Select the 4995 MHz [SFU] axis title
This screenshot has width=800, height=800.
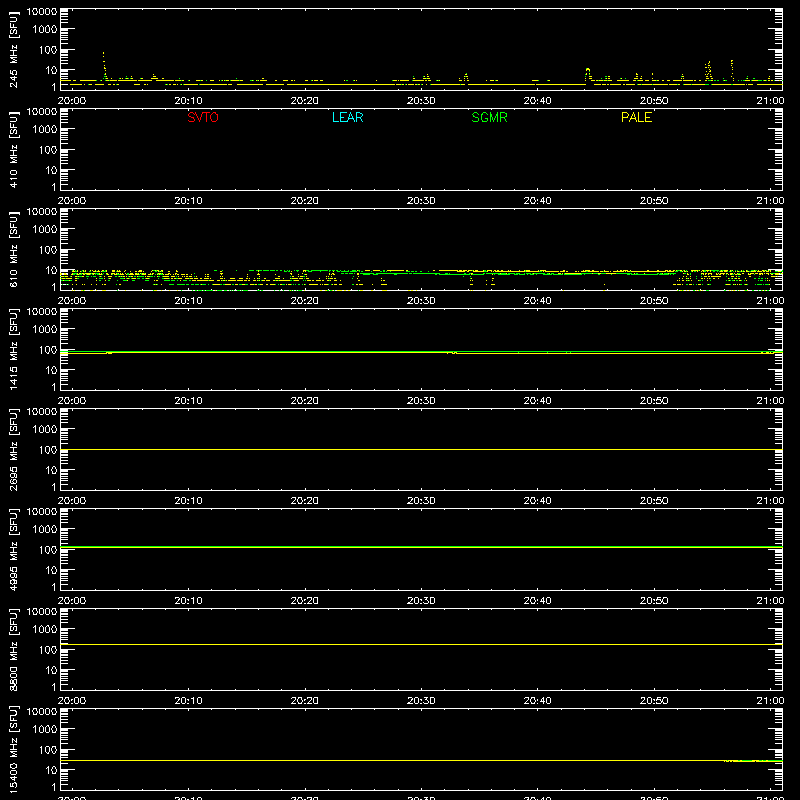pos(14,549)
